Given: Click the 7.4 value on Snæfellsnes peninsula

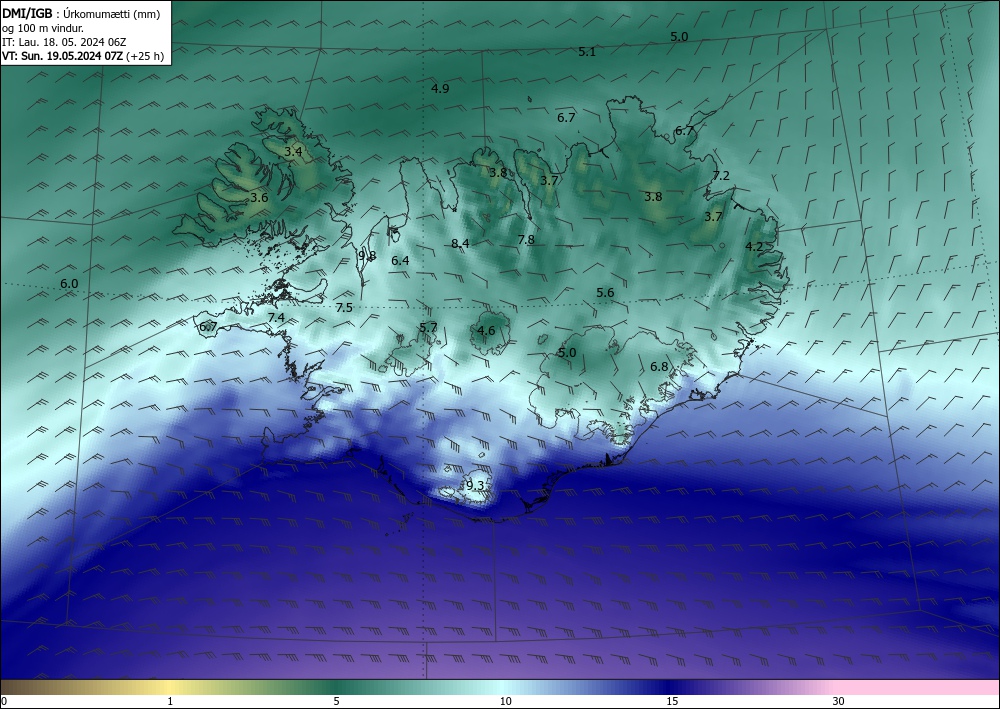Looking at the screenshot, I should point(276,318).
